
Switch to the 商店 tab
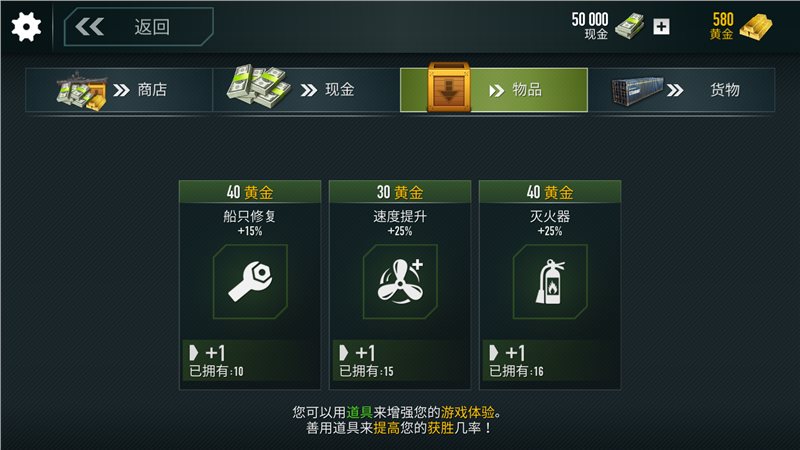pyautogui.click(x=119, y=90)
